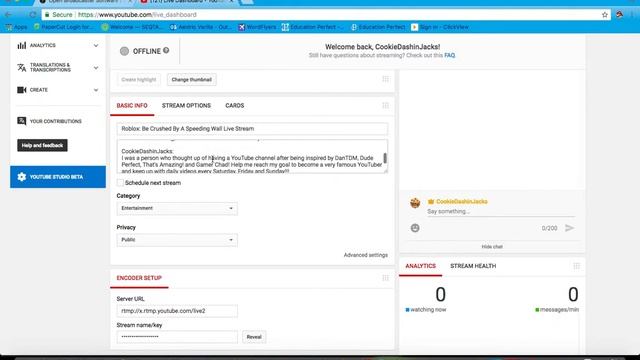Click the Help and feedback button
The width and height of the screenshot is (640, 360).
tap(42, 145)
